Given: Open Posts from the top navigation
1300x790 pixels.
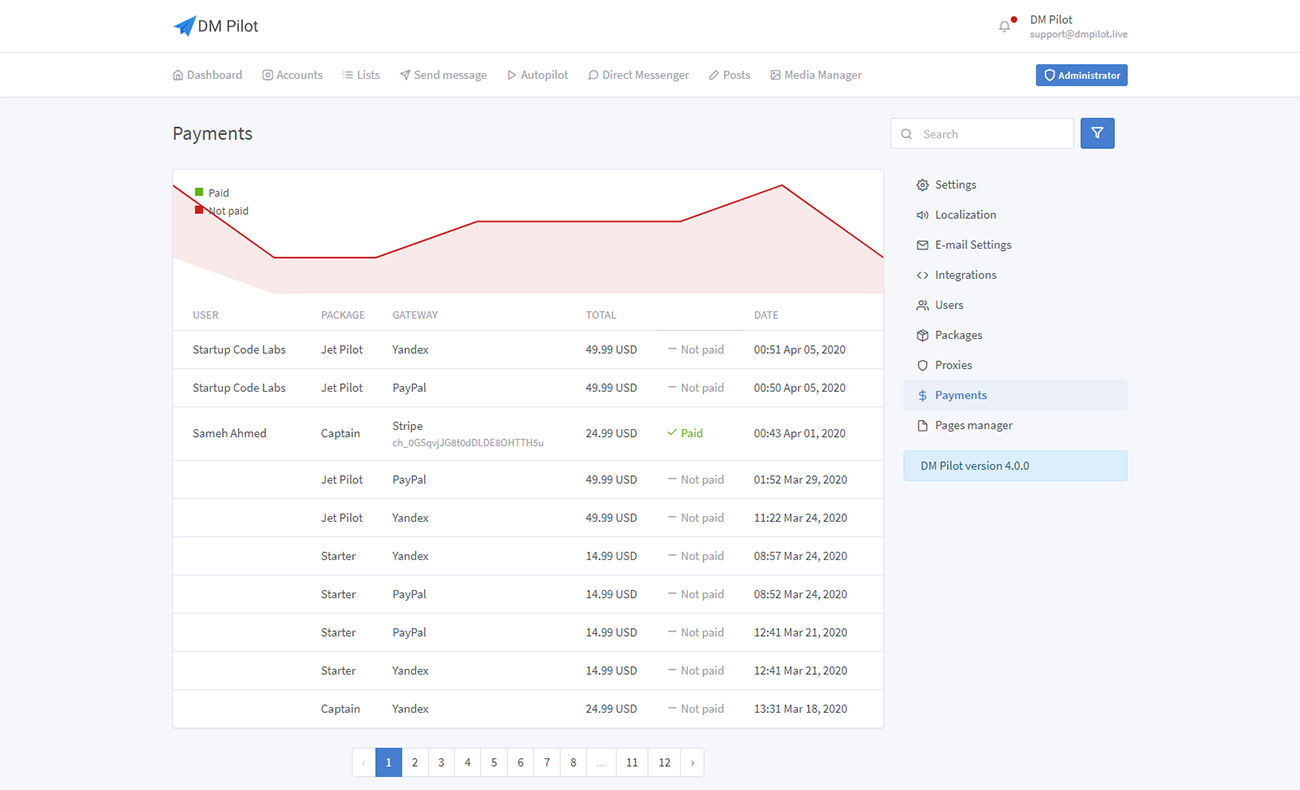Looking at the screenshot, I should click(729, 75).
